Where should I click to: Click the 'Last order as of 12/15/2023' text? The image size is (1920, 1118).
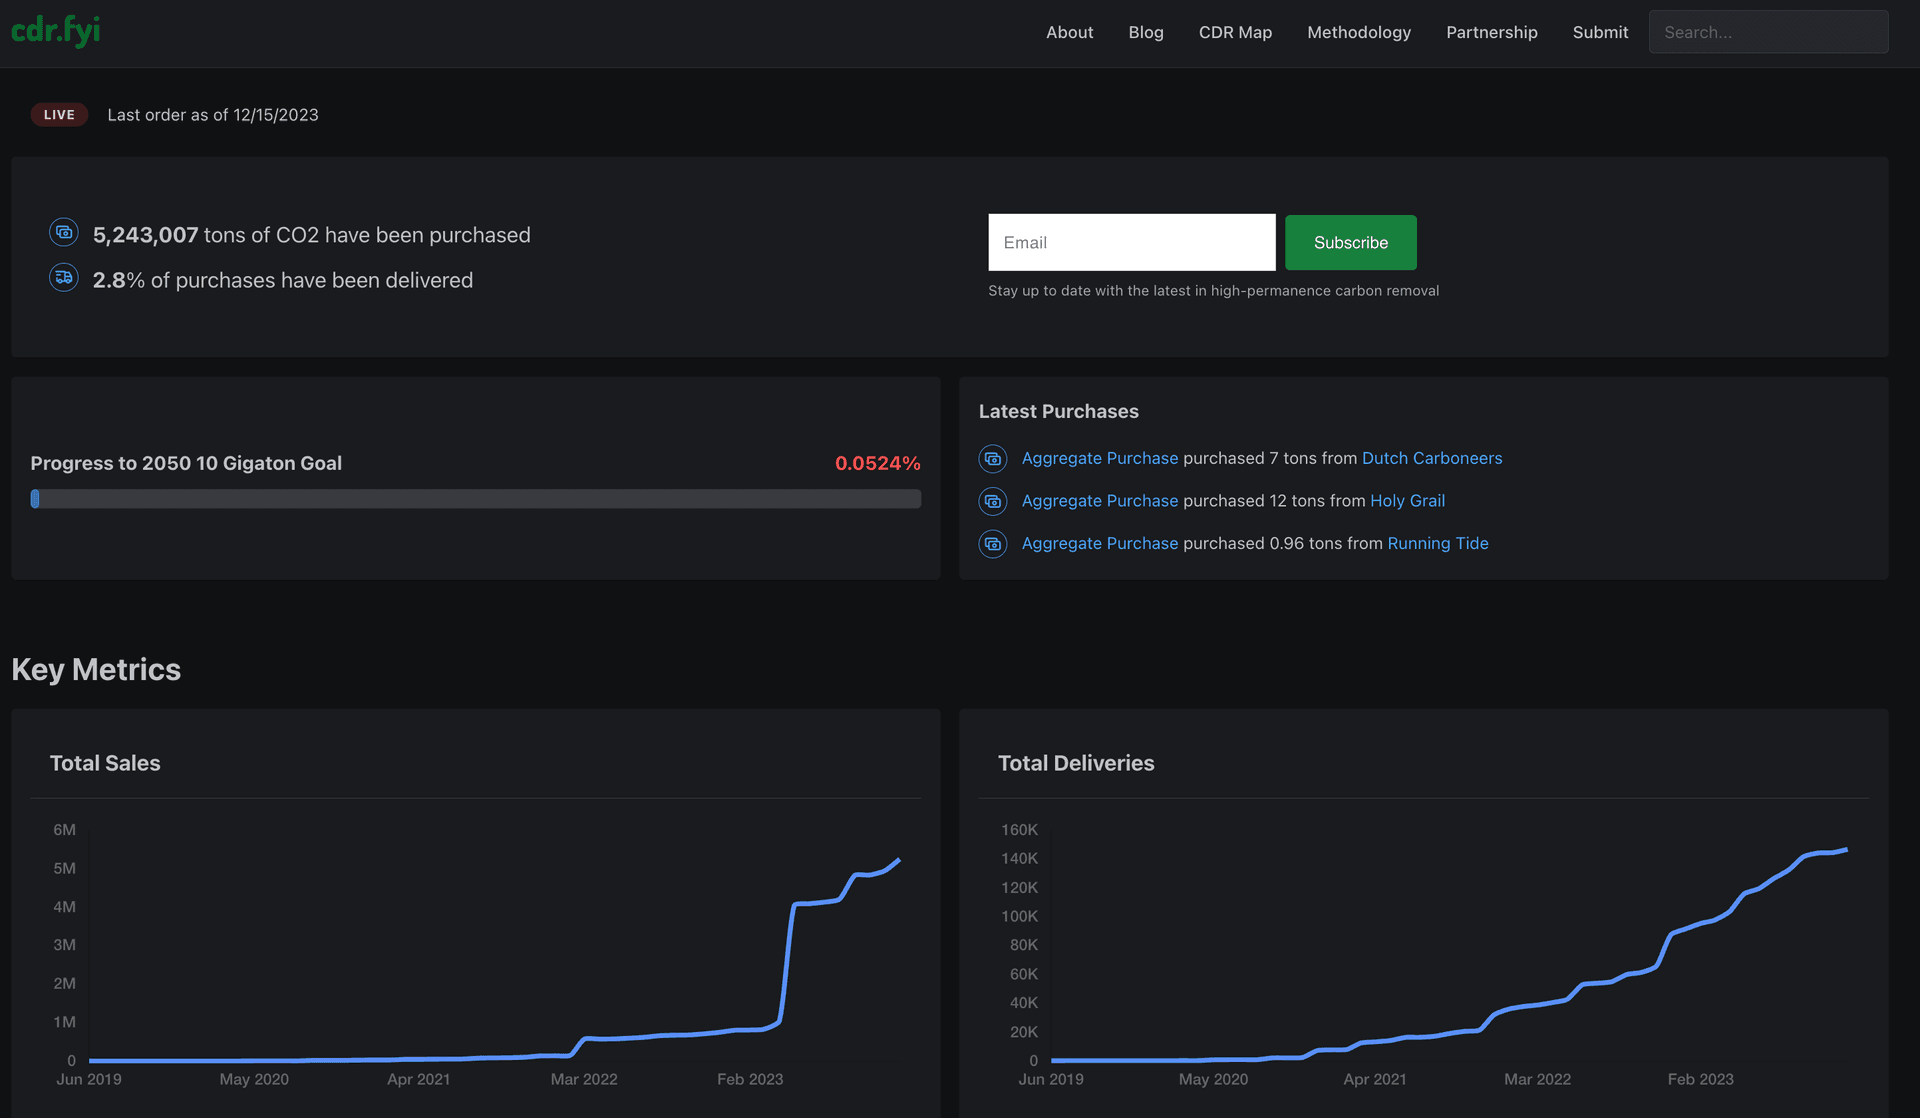click(213, 115)
